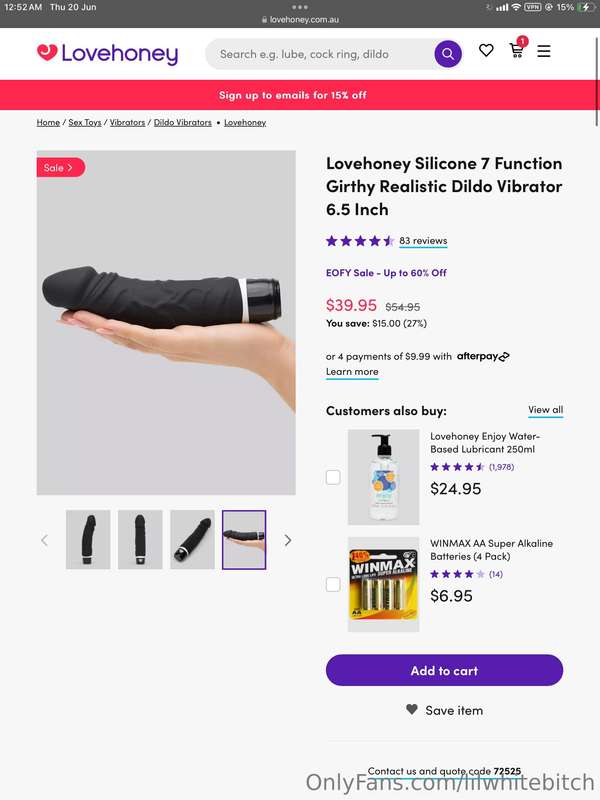Viewport: 600px width, 800px height.
Task: Show previous thumbnails with left chevron
Action: [44, 540]
